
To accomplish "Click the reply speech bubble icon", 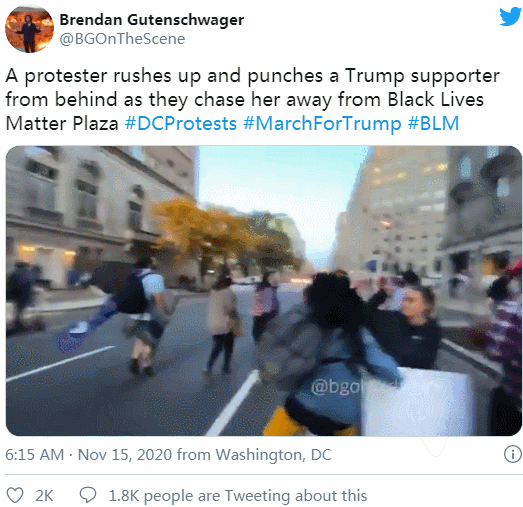I will 88,495.
